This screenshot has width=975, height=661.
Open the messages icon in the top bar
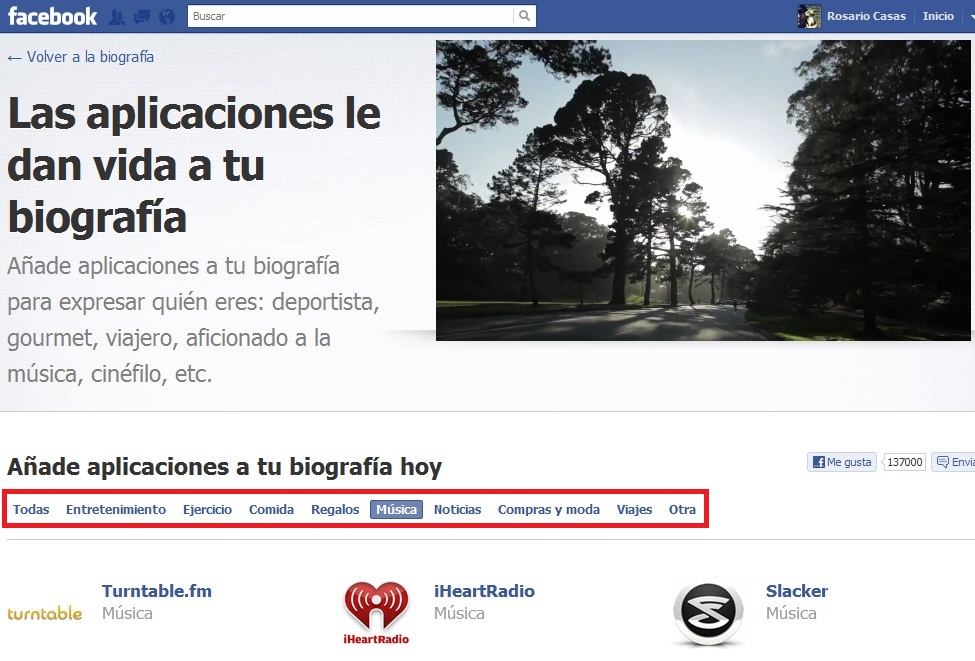(x=142, y=17)
